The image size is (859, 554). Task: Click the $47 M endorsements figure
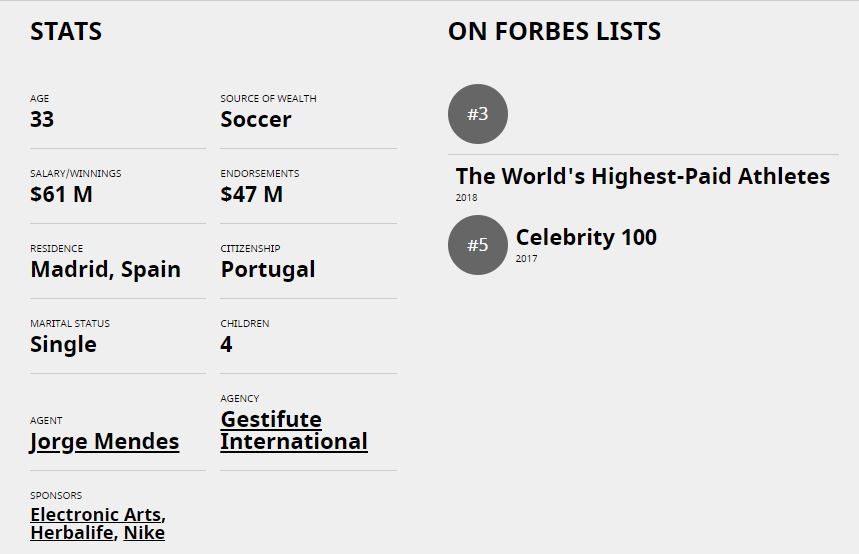pos(251,195)
